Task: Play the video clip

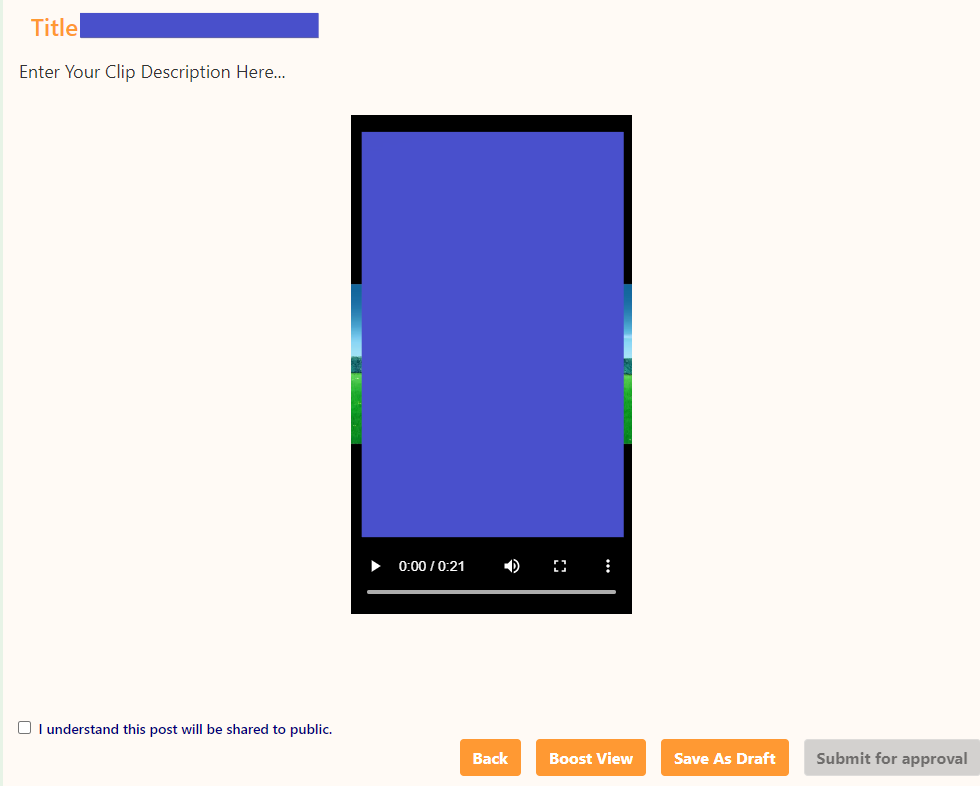Action: click(376, 566)
